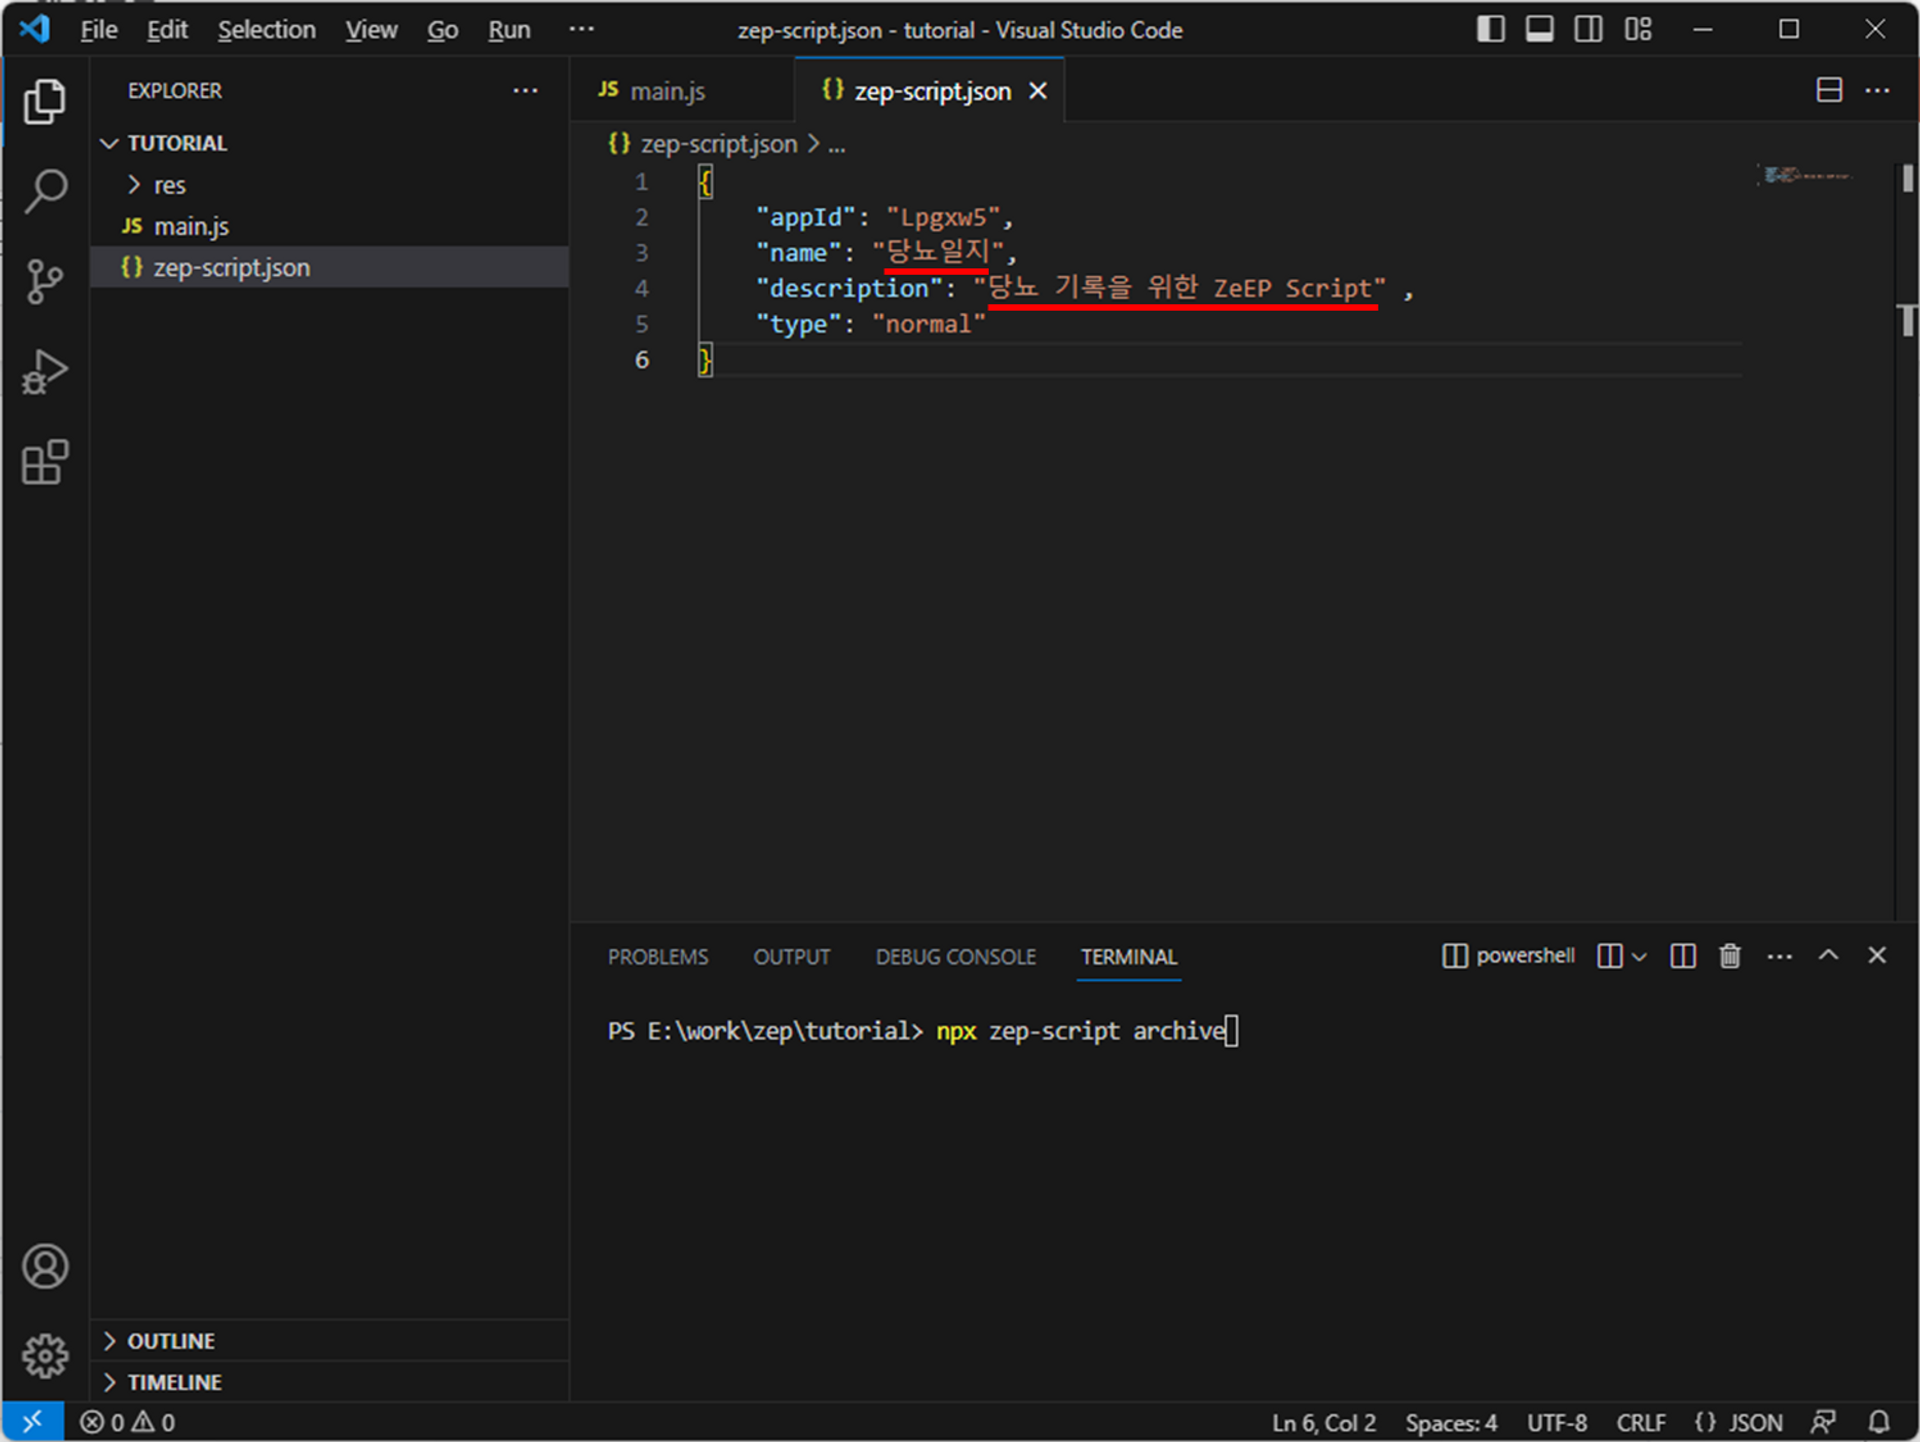Screen dimensions: 1920x1442
Task: Open the Accounts menu icon
Action: coord(45,1266)
